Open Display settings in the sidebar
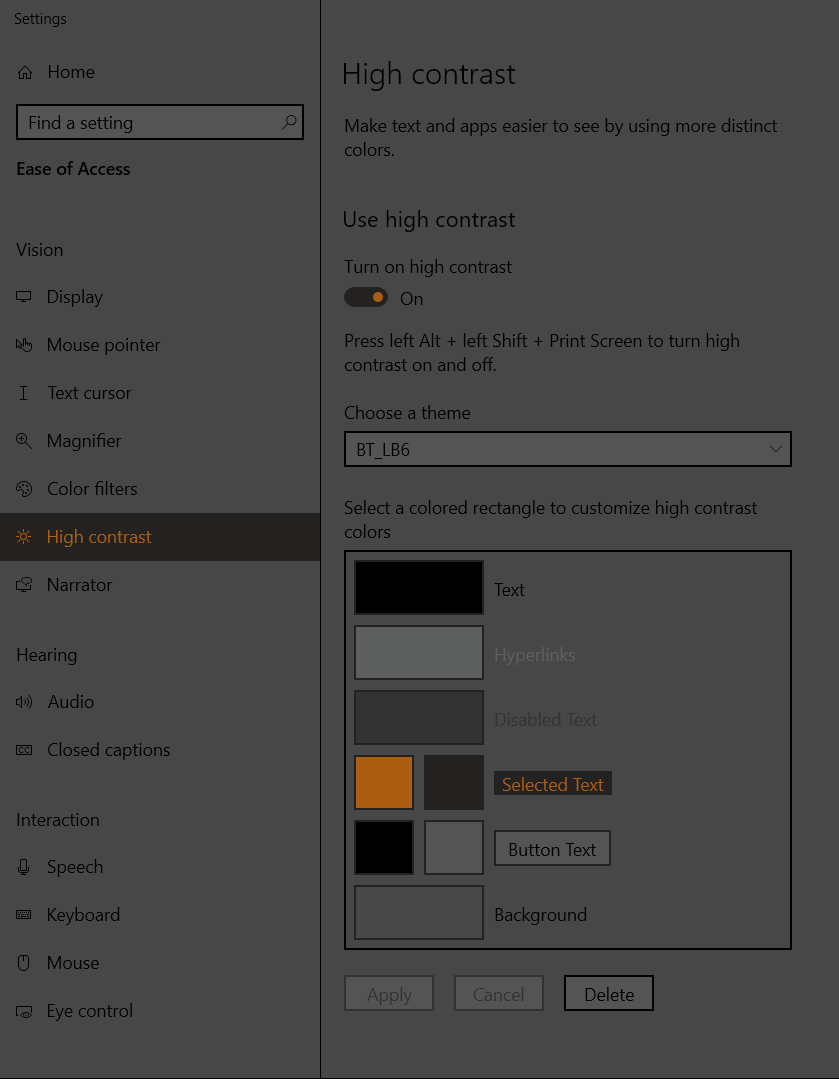This screenshot has width=839, height=1079. tap(75, 297)
